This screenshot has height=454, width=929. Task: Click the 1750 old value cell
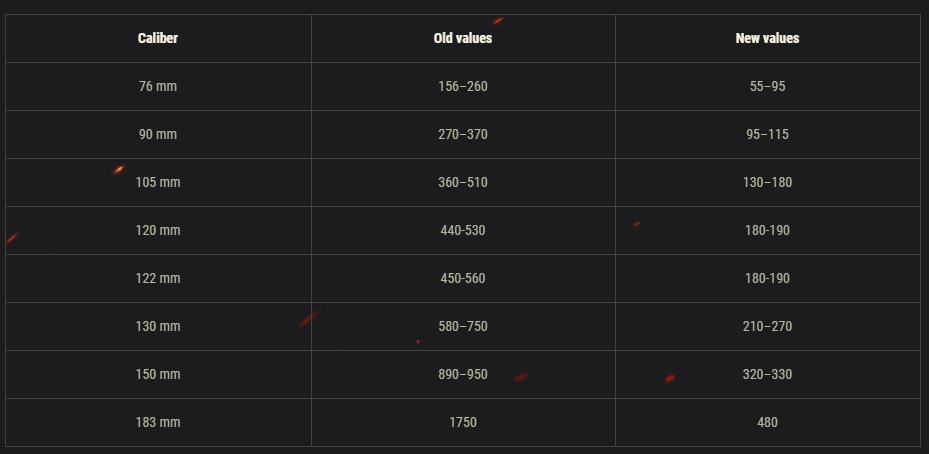pyautogui.click(x=463, y=422)
